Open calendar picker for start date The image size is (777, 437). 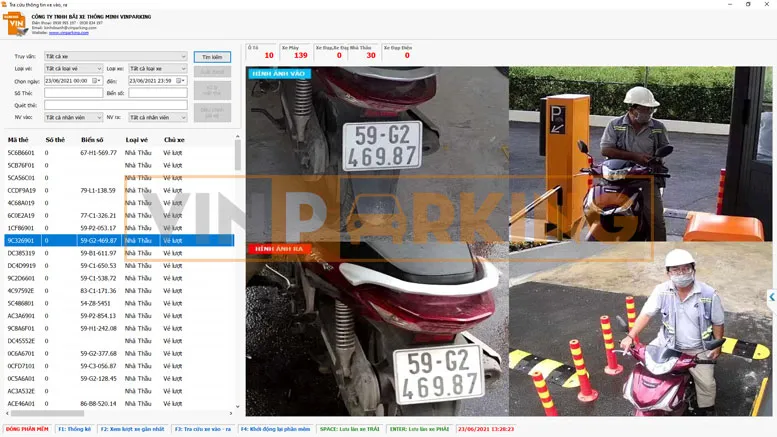click(97, 81)
